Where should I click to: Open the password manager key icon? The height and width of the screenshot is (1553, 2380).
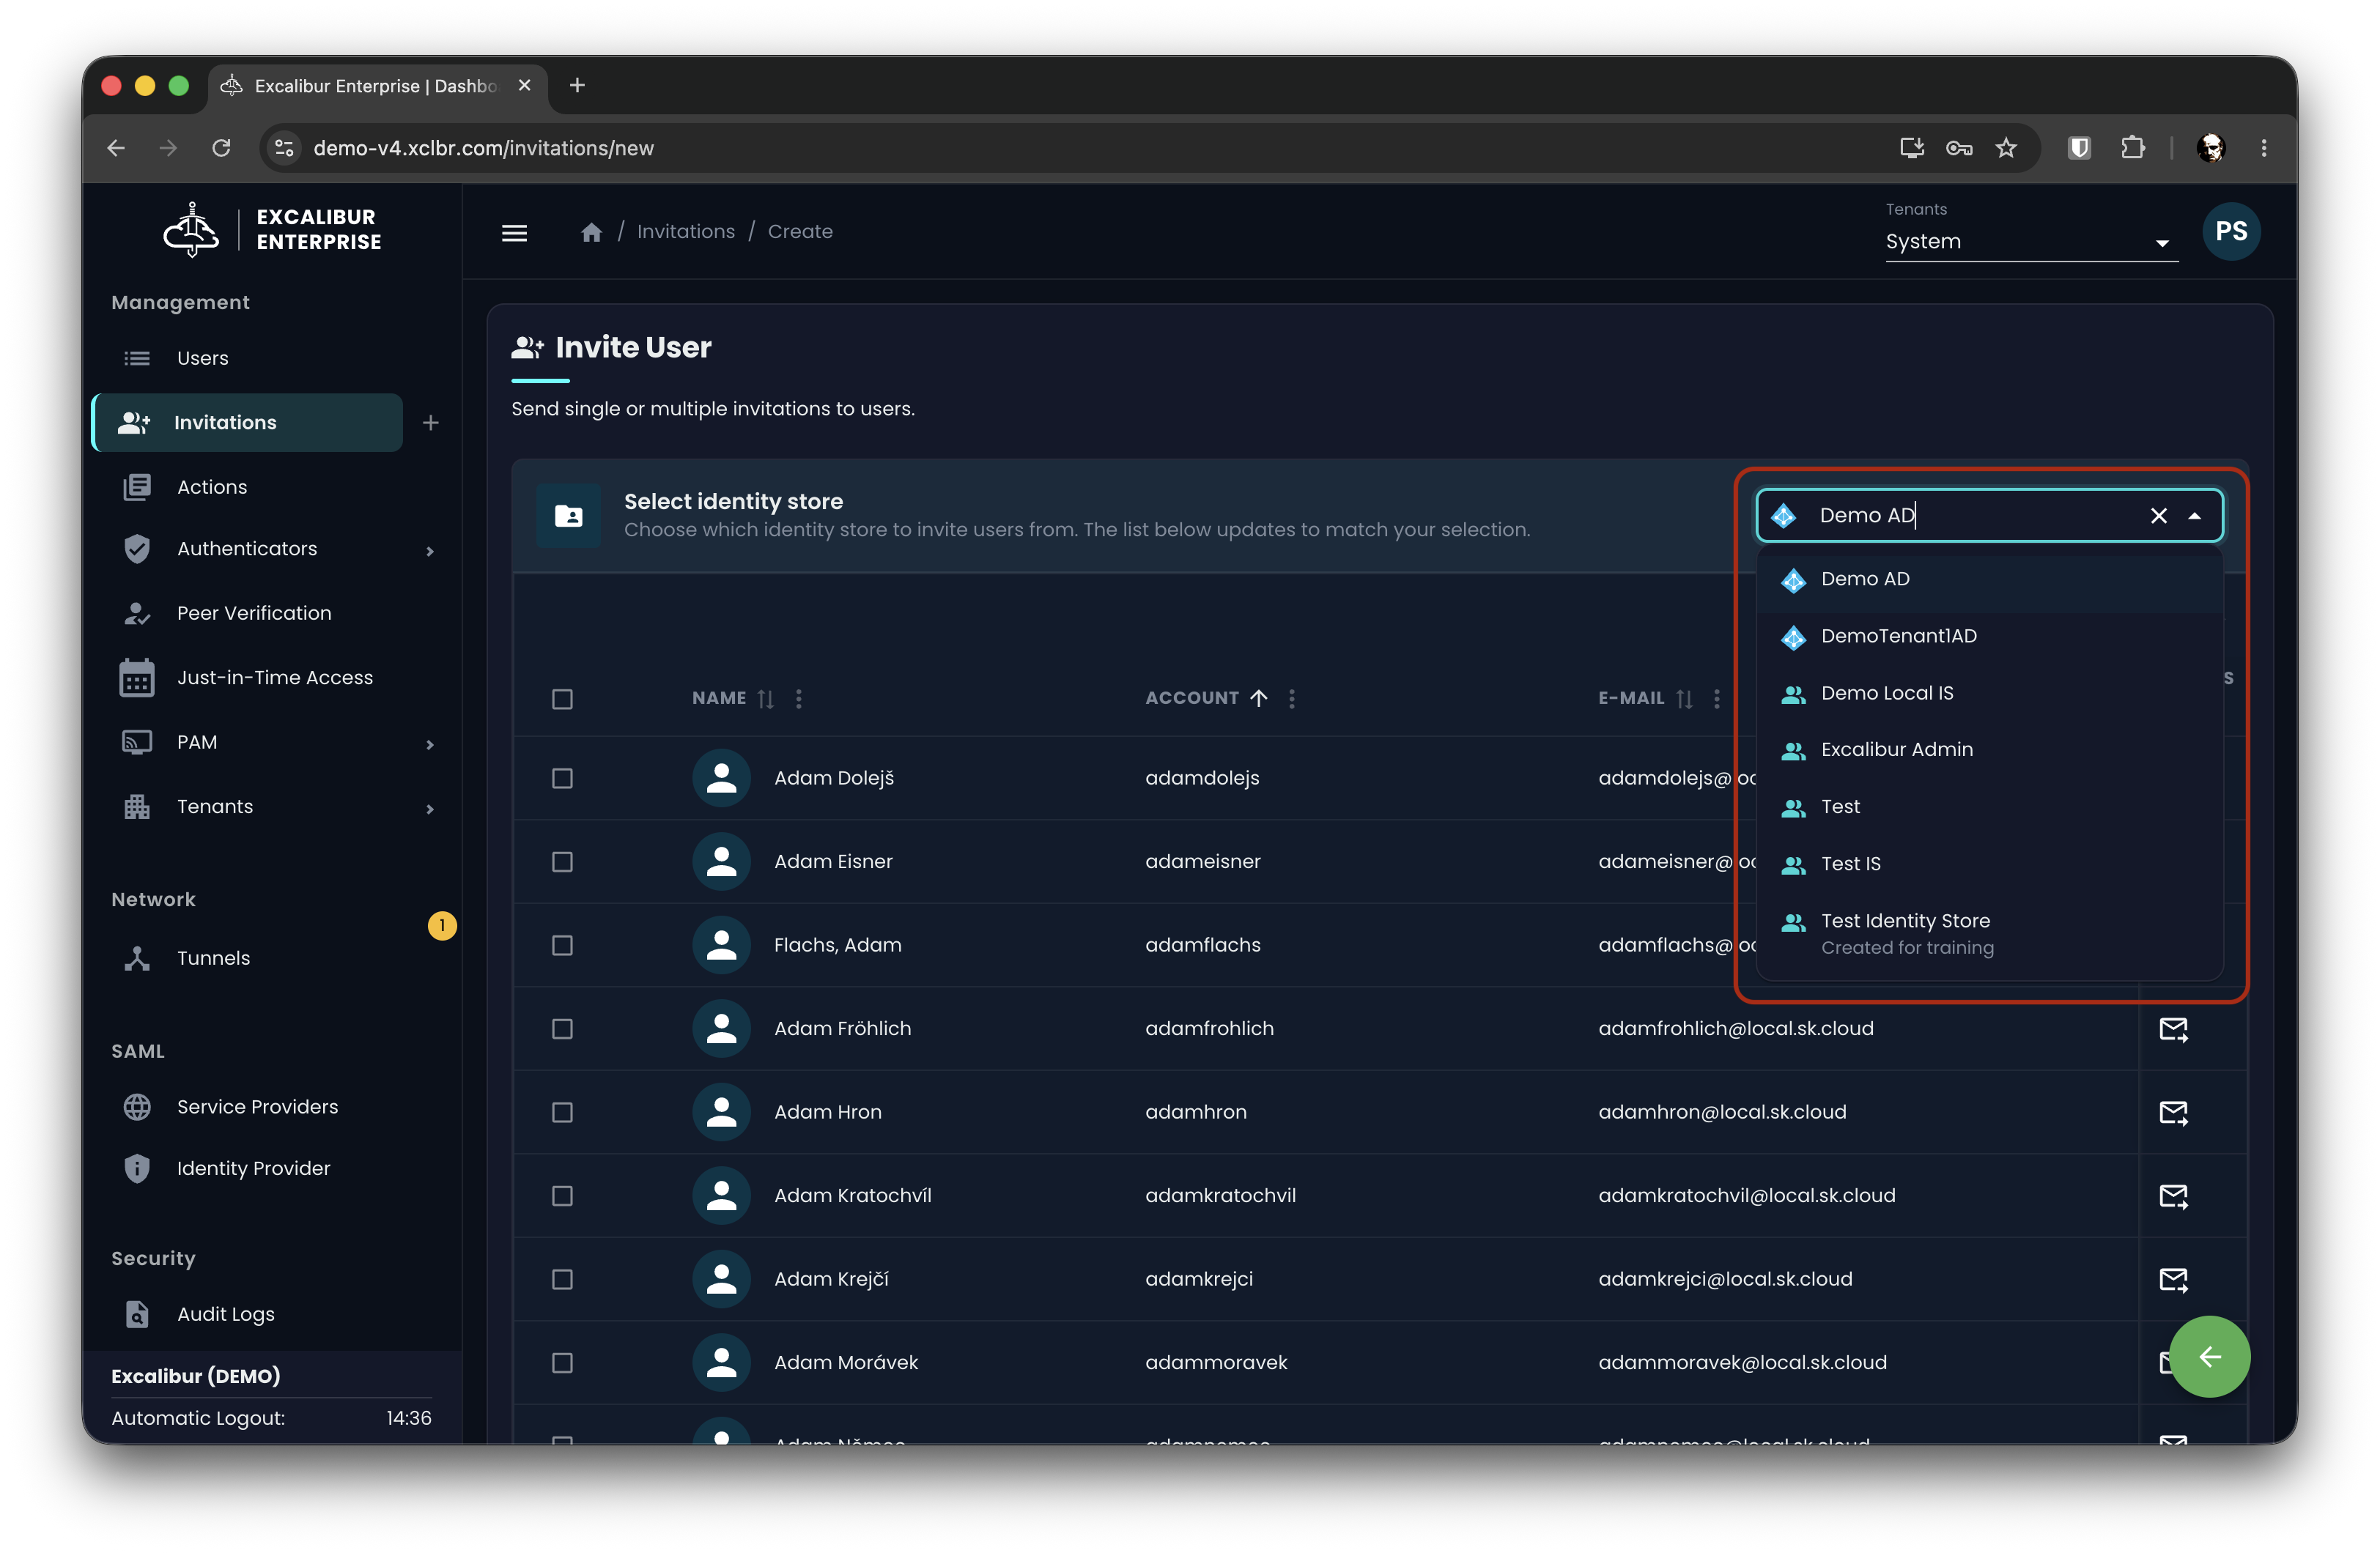click(1958, 148)
